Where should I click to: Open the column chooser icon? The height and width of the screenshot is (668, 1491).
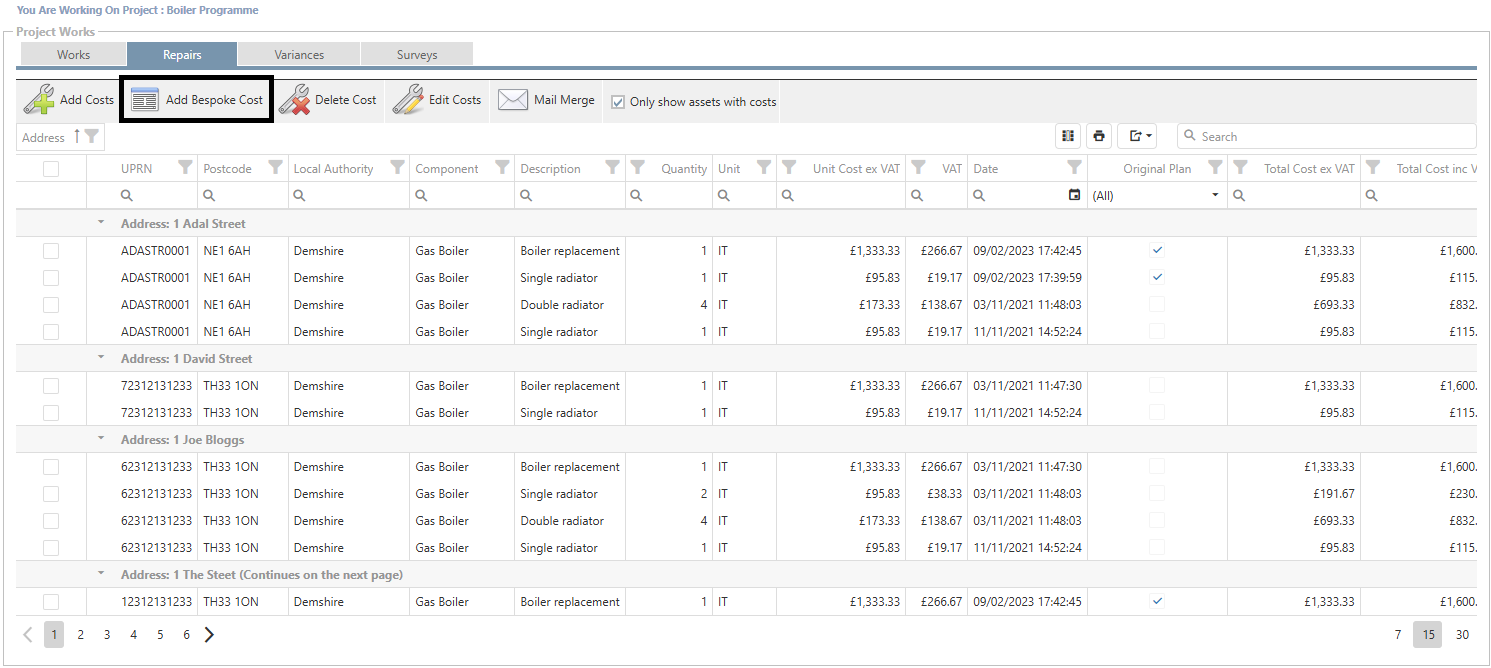click(x=1068, y=136)
